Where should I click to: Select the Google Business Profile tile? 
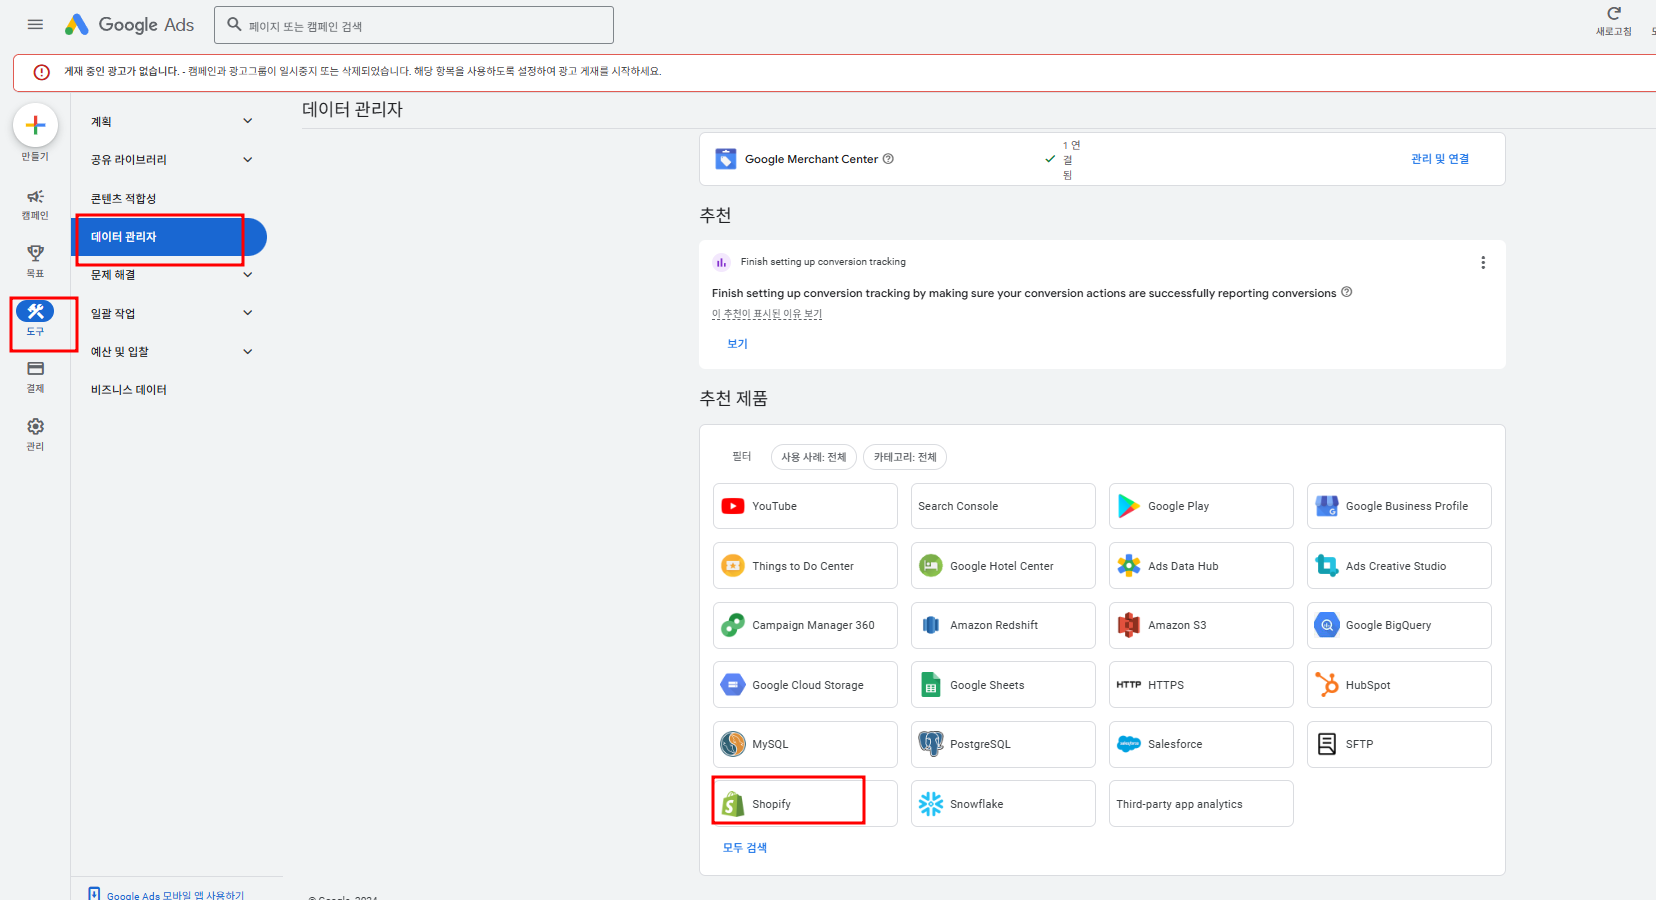point(1399,506)
